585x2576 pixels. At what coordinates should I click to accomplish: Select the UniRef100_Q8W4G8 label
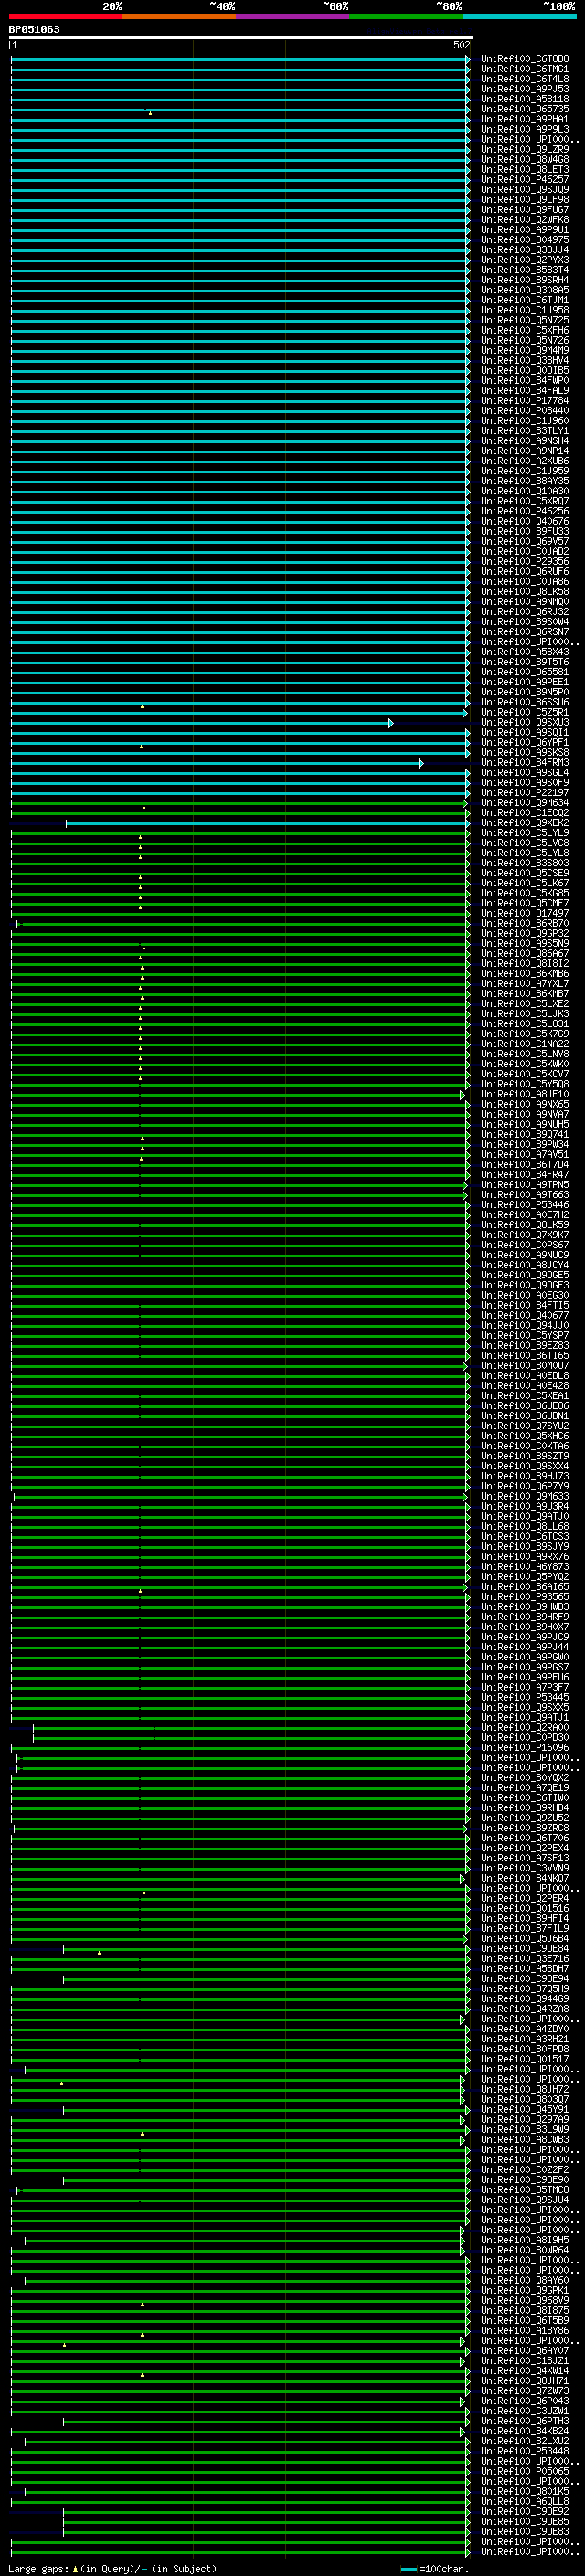(525, 159)
